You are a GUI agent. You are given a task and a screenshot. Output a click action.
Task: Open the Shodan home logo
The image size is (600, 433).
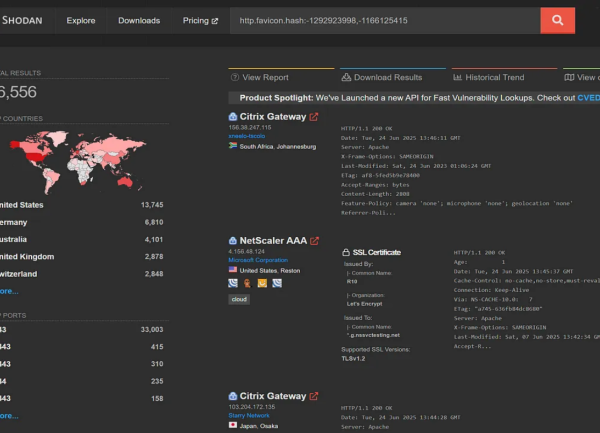click(x=22, y=21)
